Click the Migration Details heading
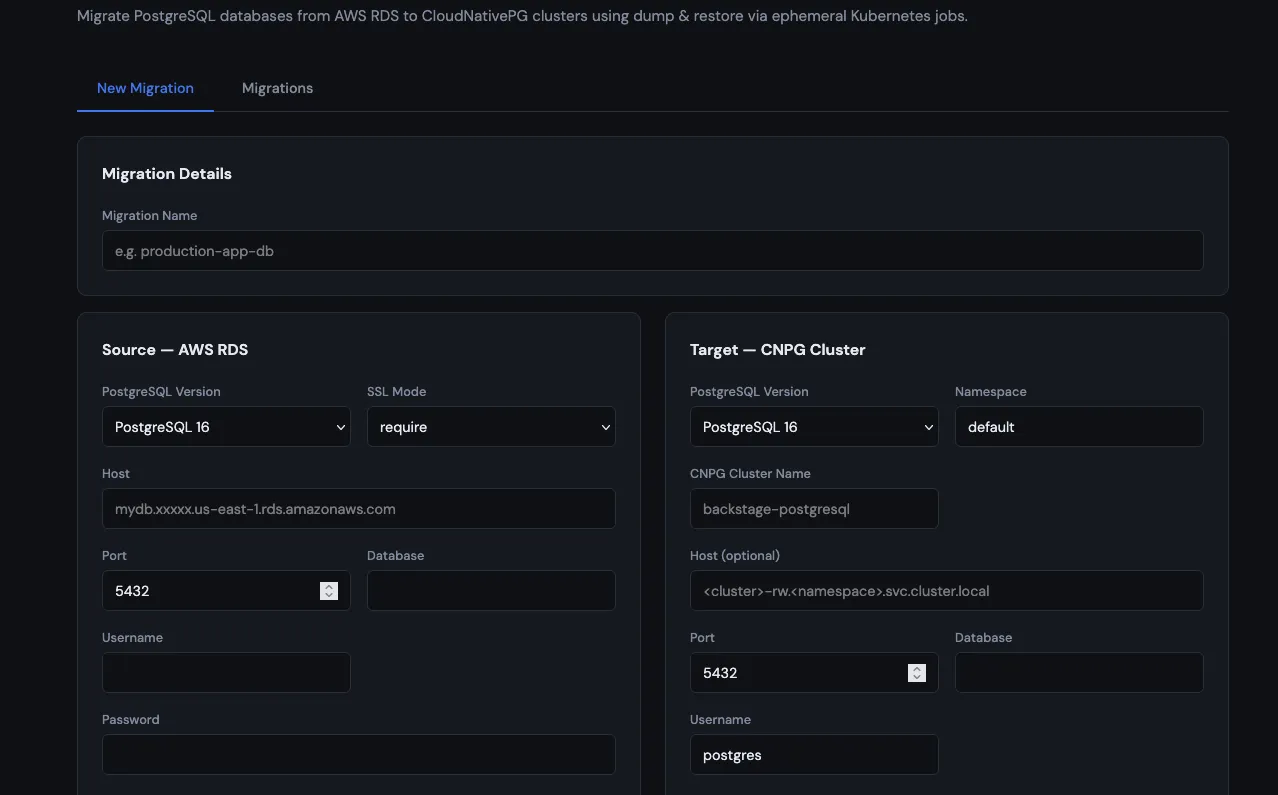1278x795 pixels. click(167, 174)
